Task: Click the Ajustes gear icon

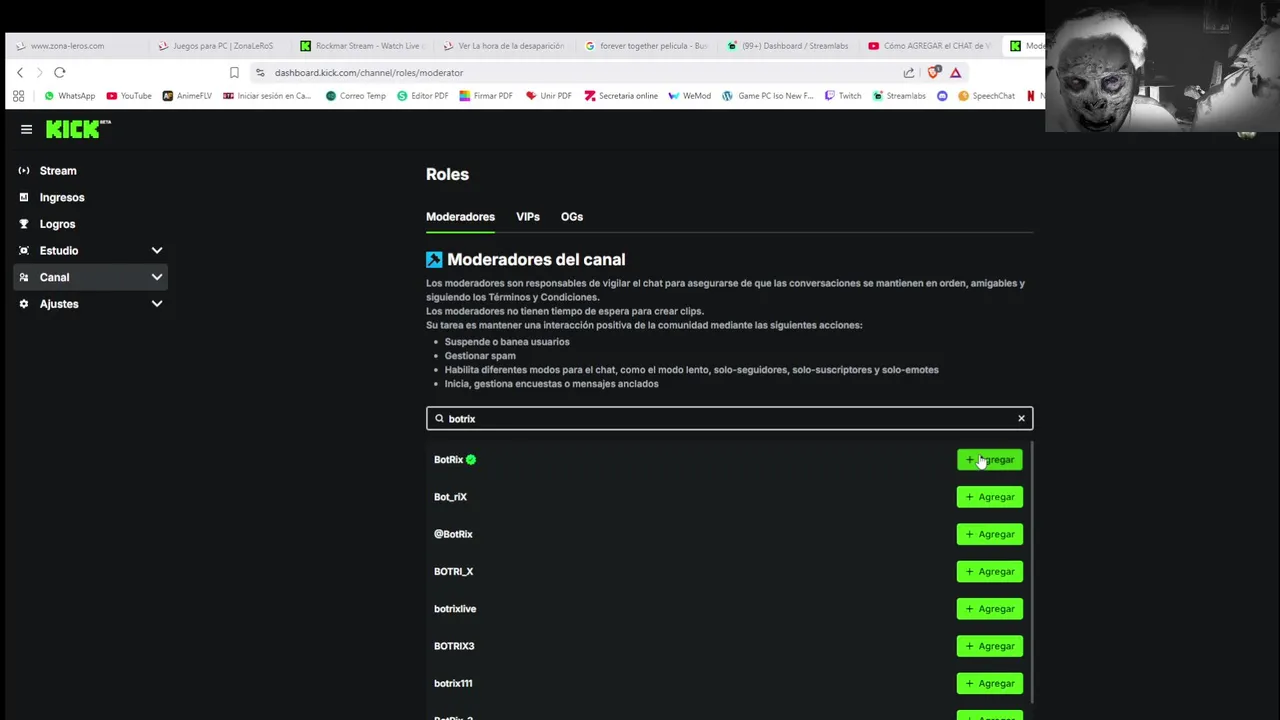Action: pyautogui.click(x=24, y=304)
